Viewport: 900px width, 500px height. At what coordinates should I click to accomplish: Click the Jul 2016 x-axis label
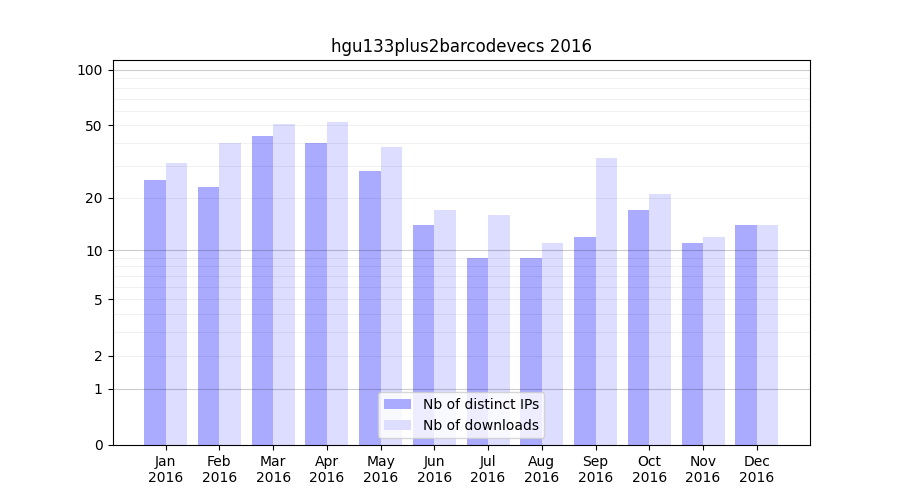(x=488, y=469)
